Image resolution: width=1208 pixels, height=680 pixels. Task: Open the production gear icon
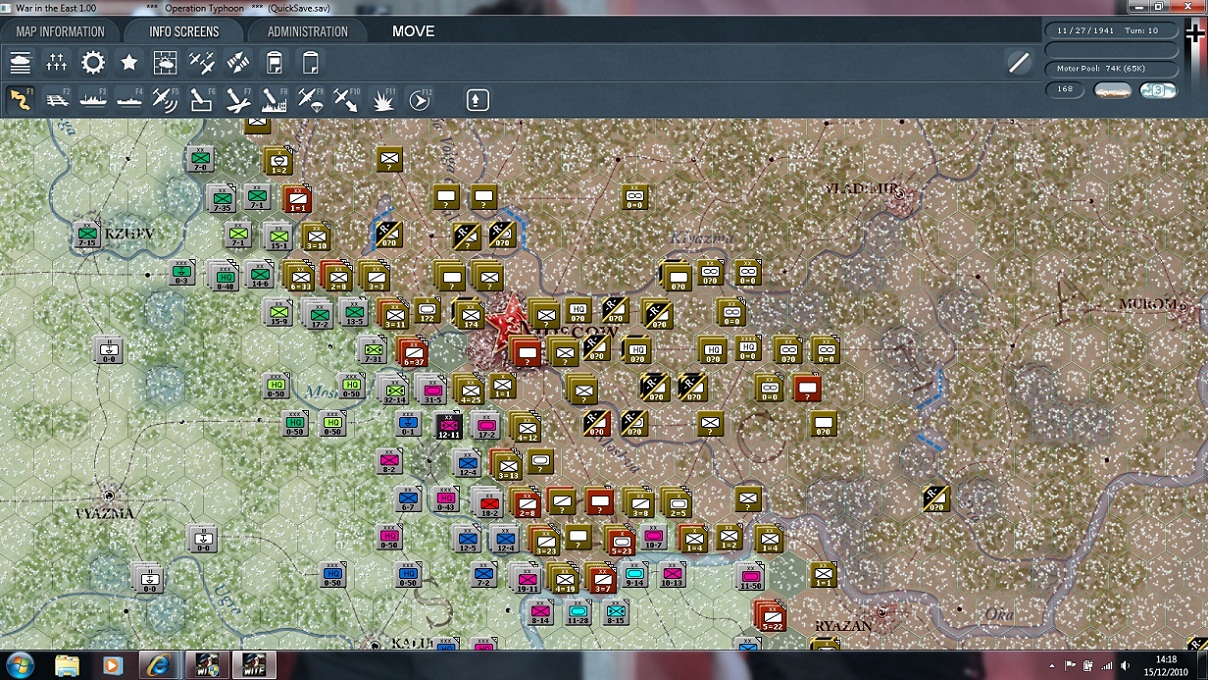pyautogui.click(x=93, y=63)
